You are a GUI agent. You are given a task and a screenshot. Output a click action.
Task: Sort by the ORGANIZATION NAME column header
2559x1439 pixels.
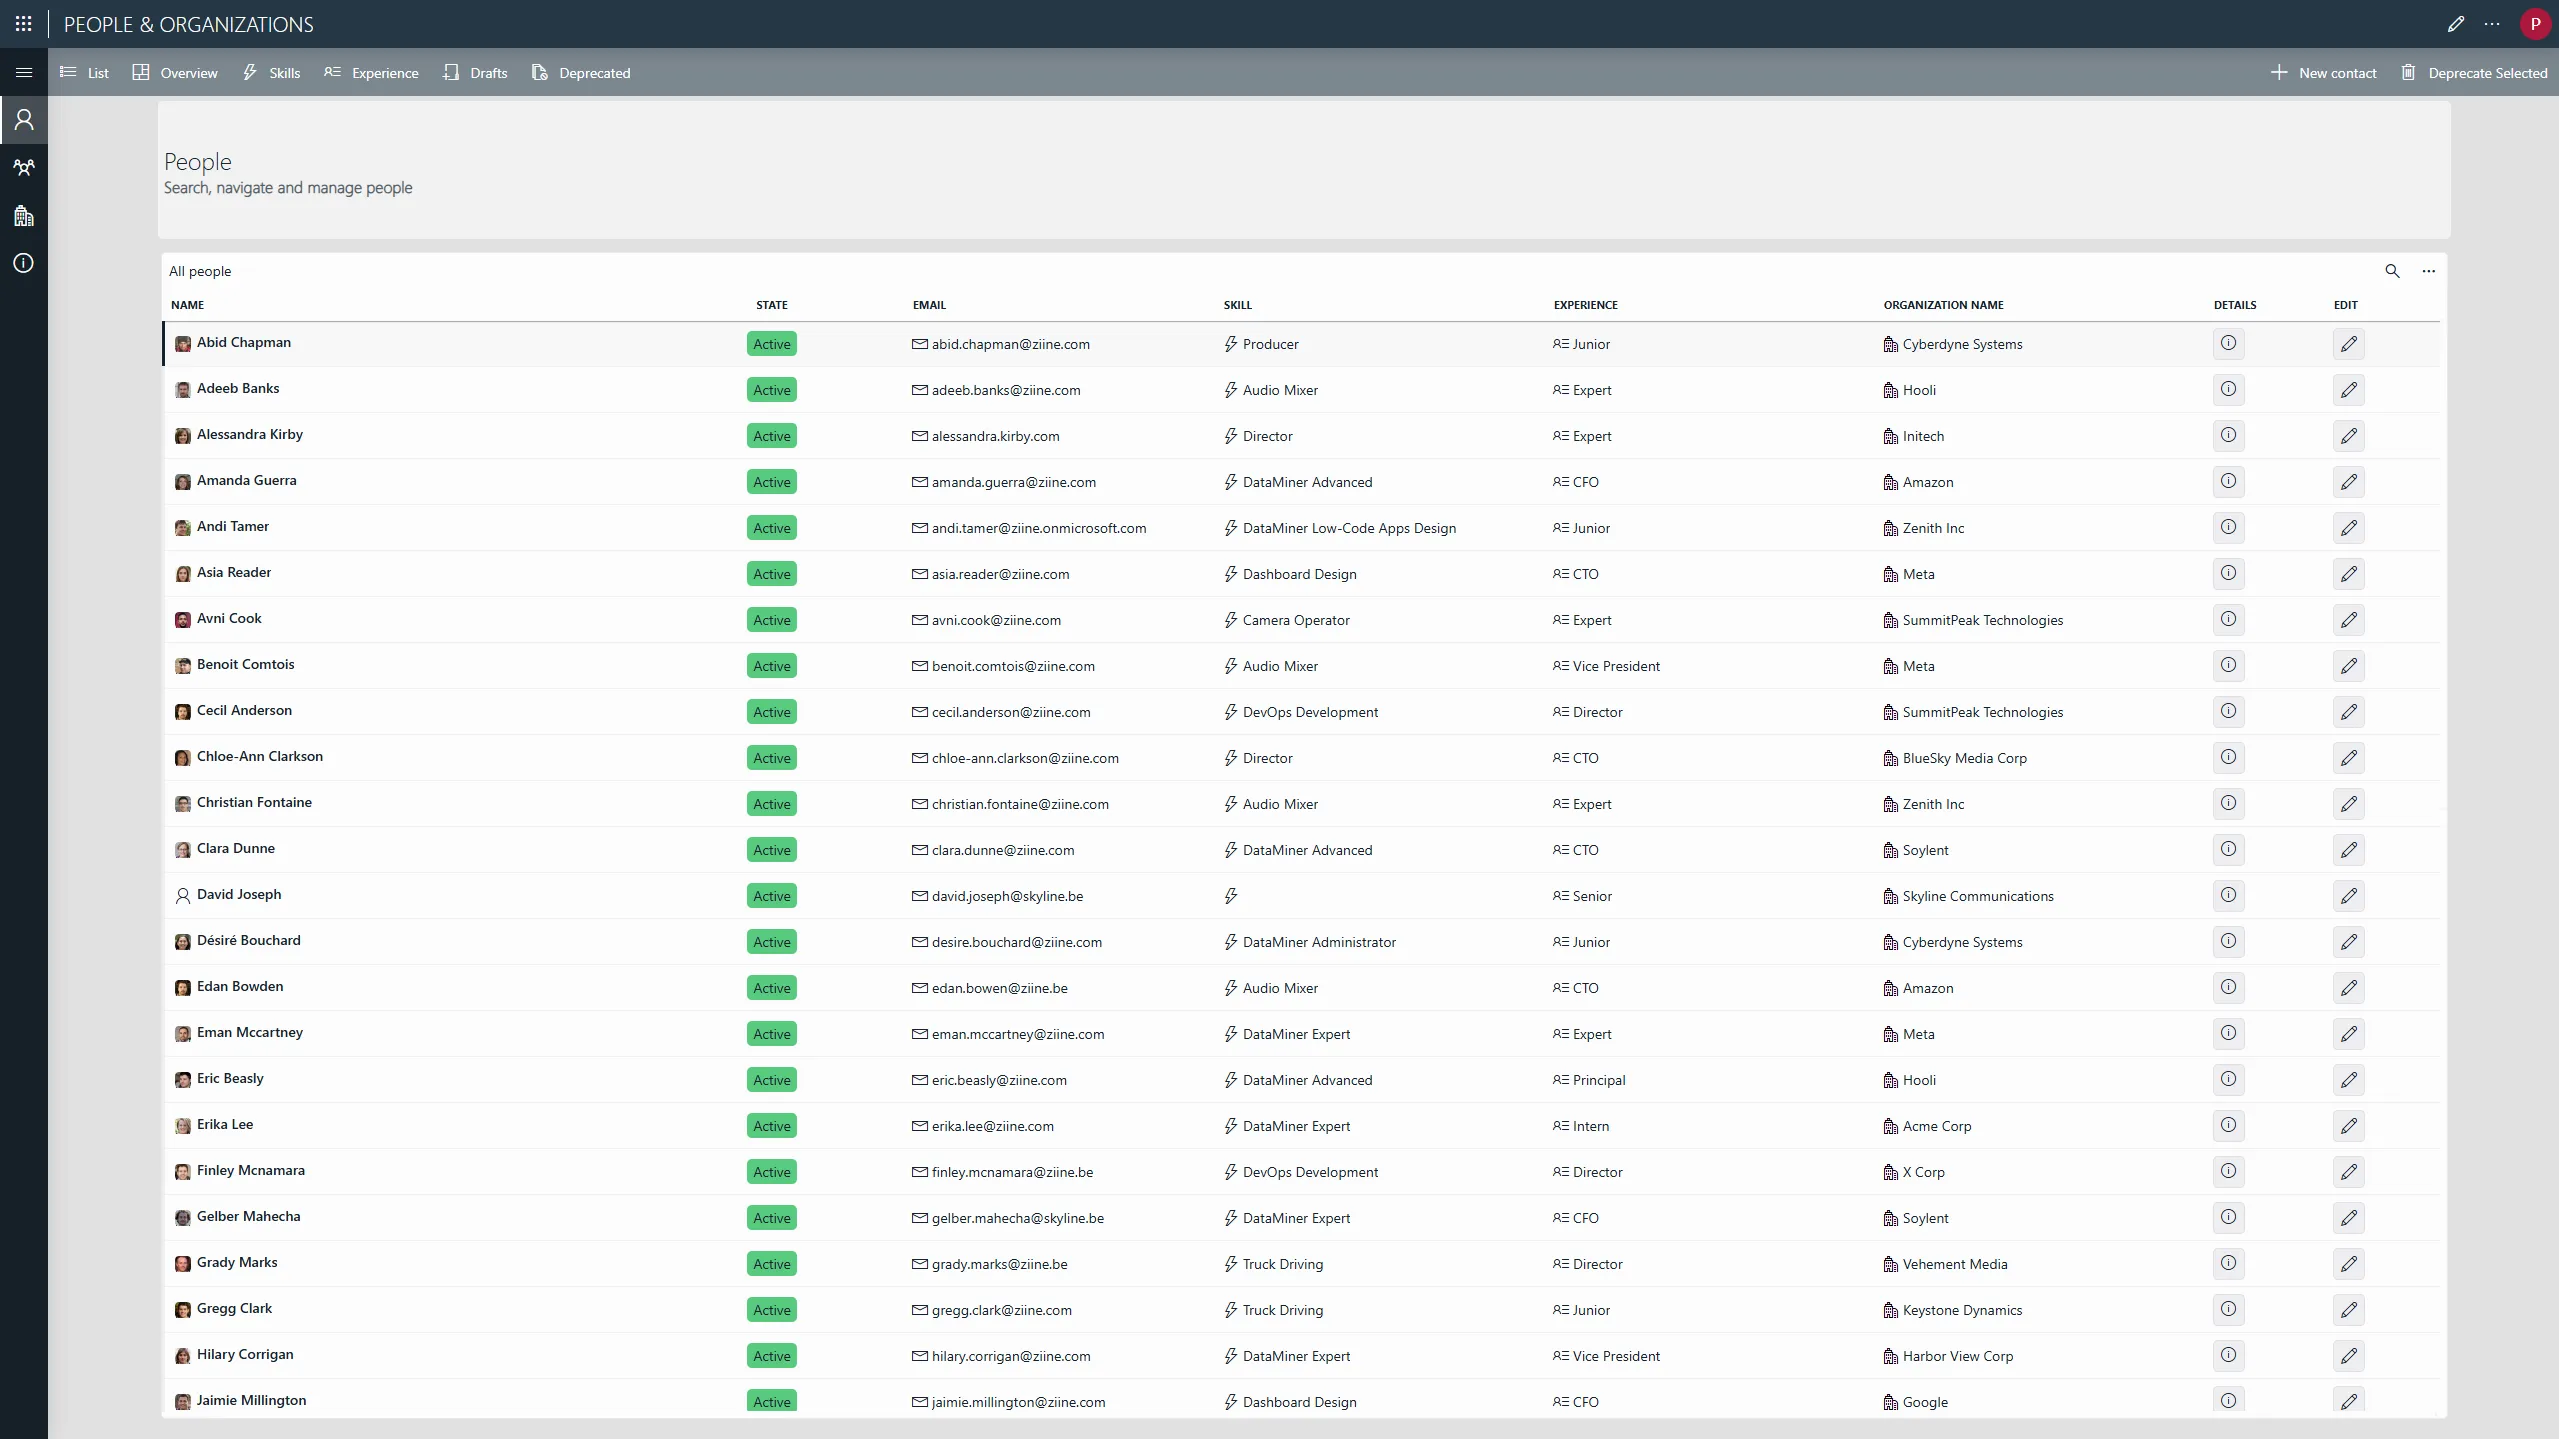(x=1943, y=305)
